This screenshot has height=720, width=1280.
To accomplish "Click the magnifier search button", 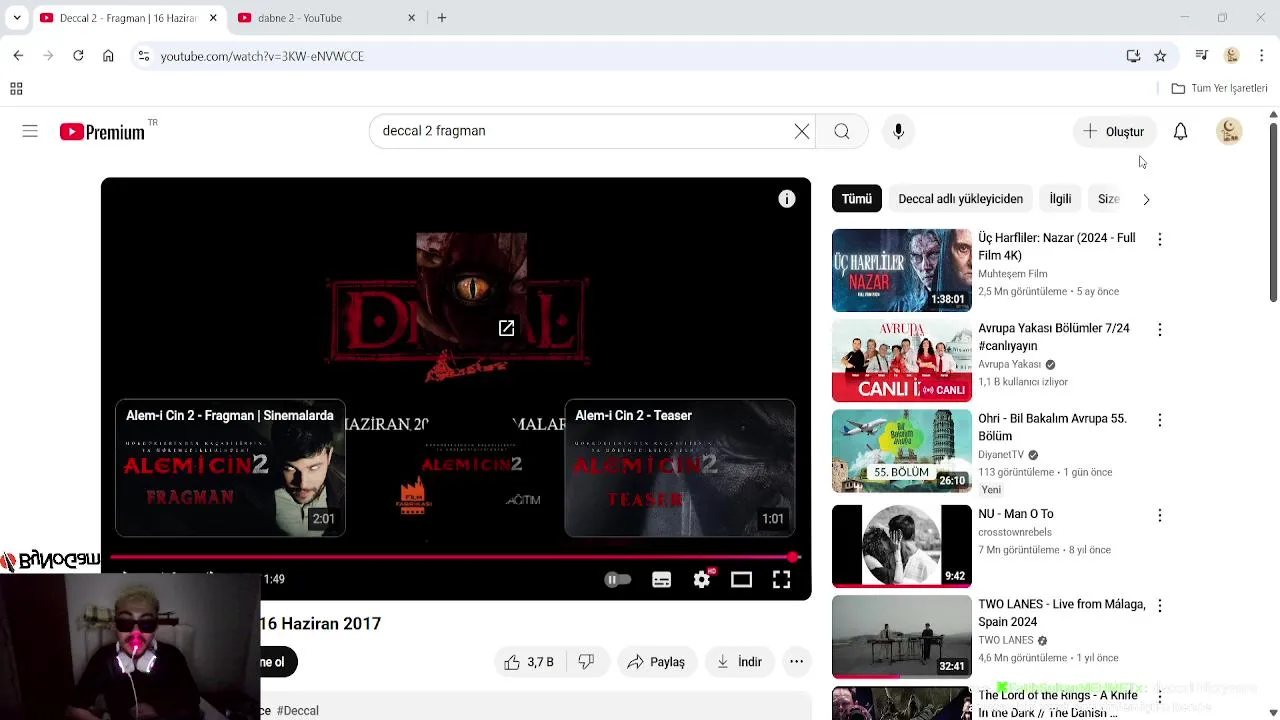I will (842, 131).
